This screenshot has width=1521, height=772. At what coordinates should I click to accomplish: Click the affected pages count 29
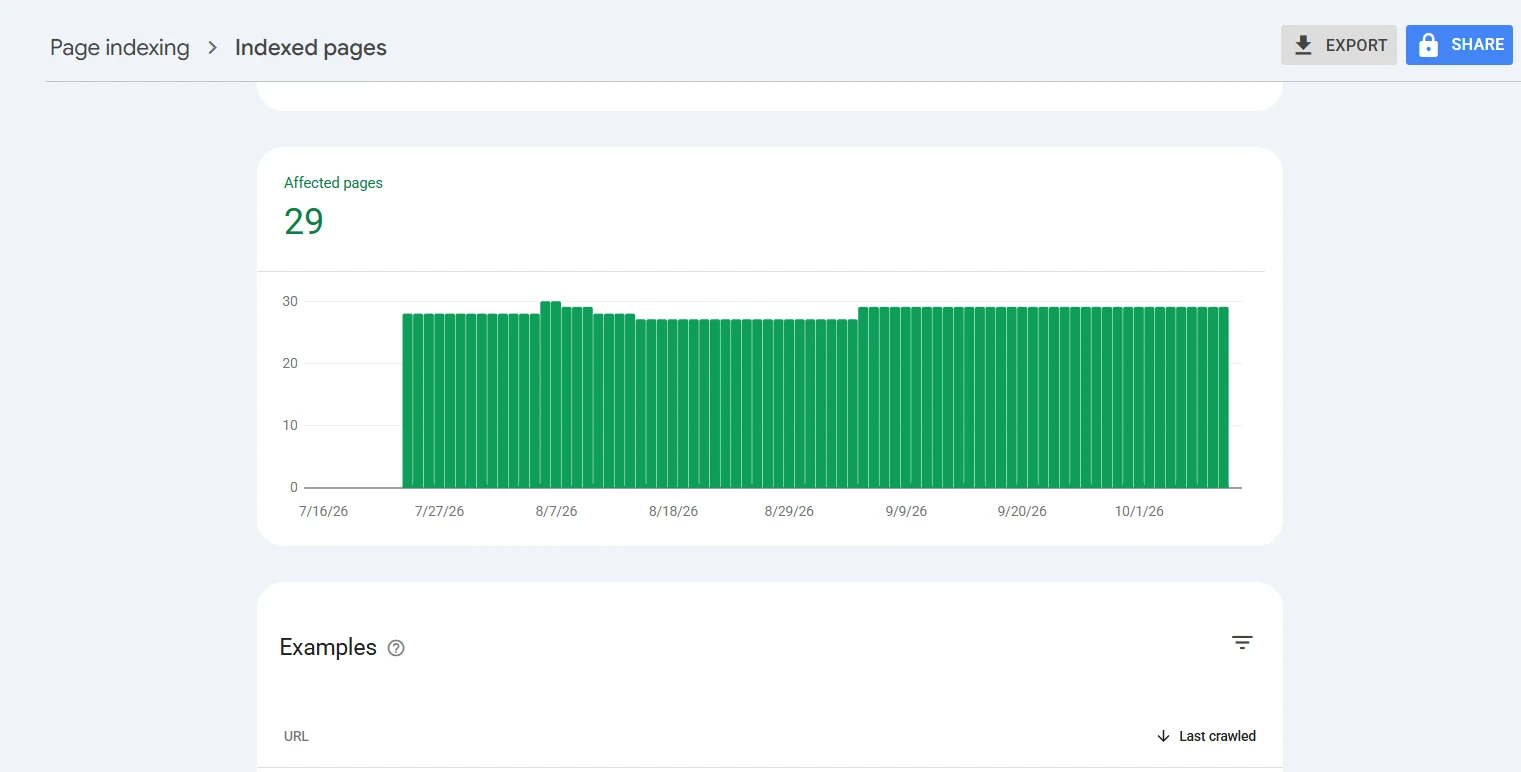pos(304,221)
